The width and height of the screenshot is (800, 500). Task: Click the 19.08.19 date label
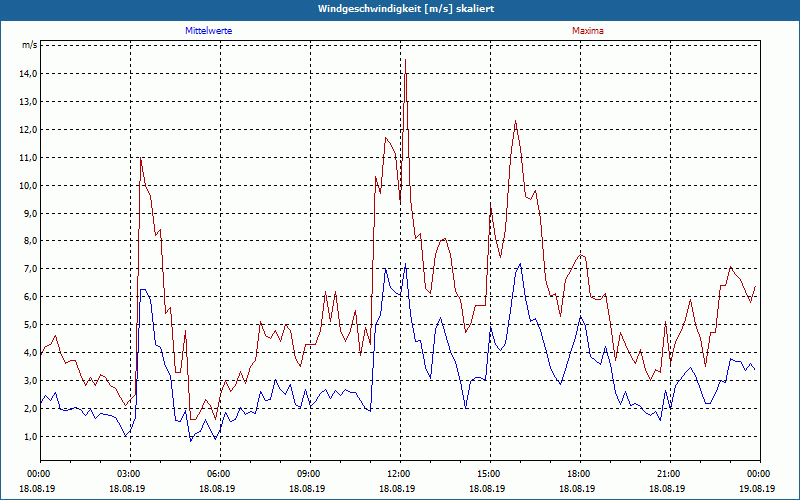(758, 488)
